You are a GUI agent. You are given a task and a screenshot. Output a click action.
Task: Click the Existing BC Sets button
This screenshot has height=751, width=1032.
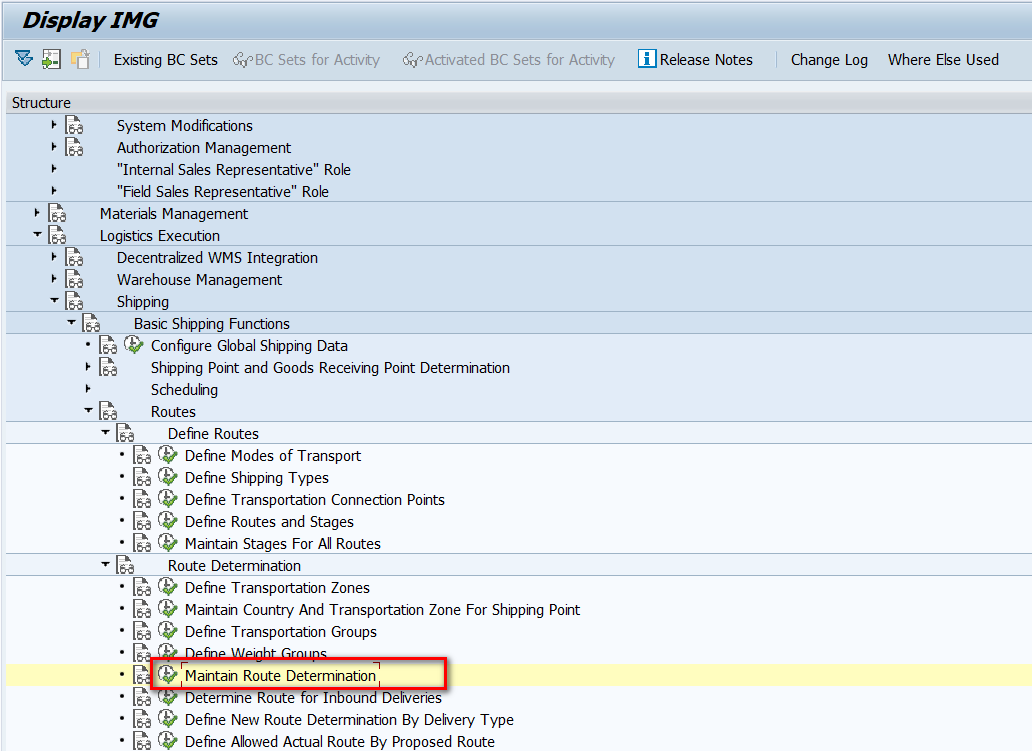pos(165,59)
